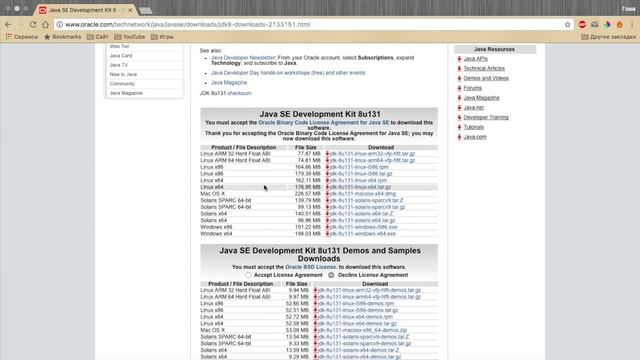
Task: Select the Java SE Development Kit tab
Action: [84, 10]
